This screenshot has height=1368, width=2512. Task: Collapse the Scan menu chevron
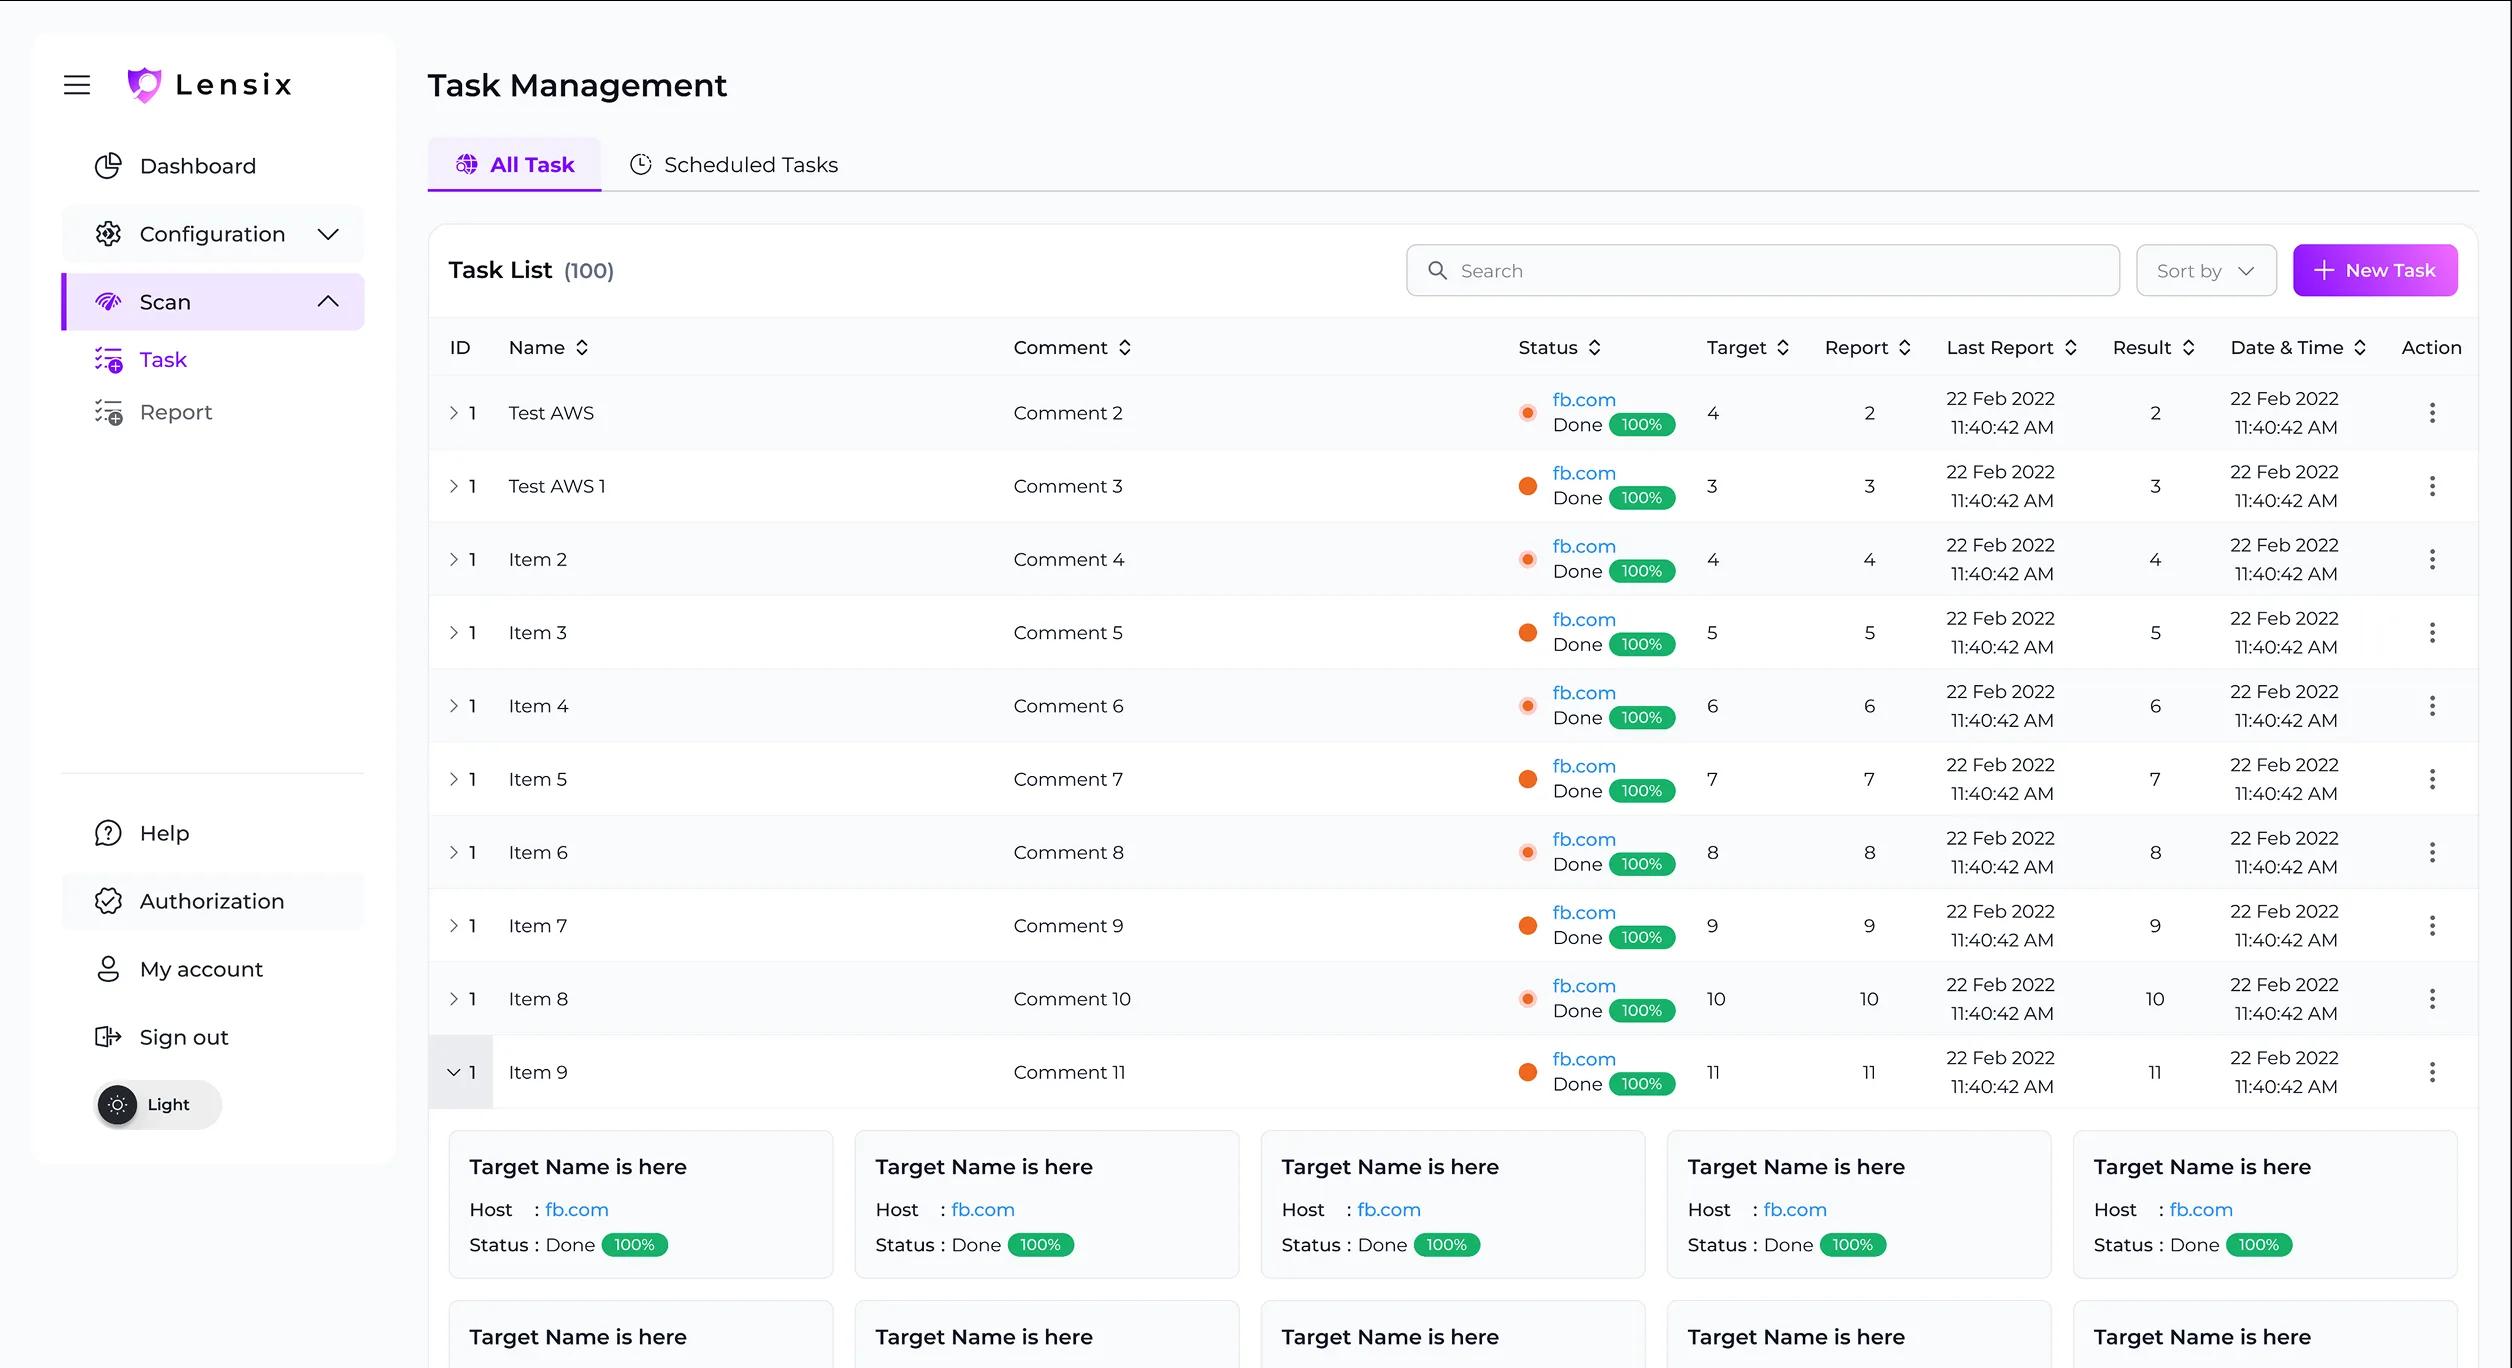(328, 302)
